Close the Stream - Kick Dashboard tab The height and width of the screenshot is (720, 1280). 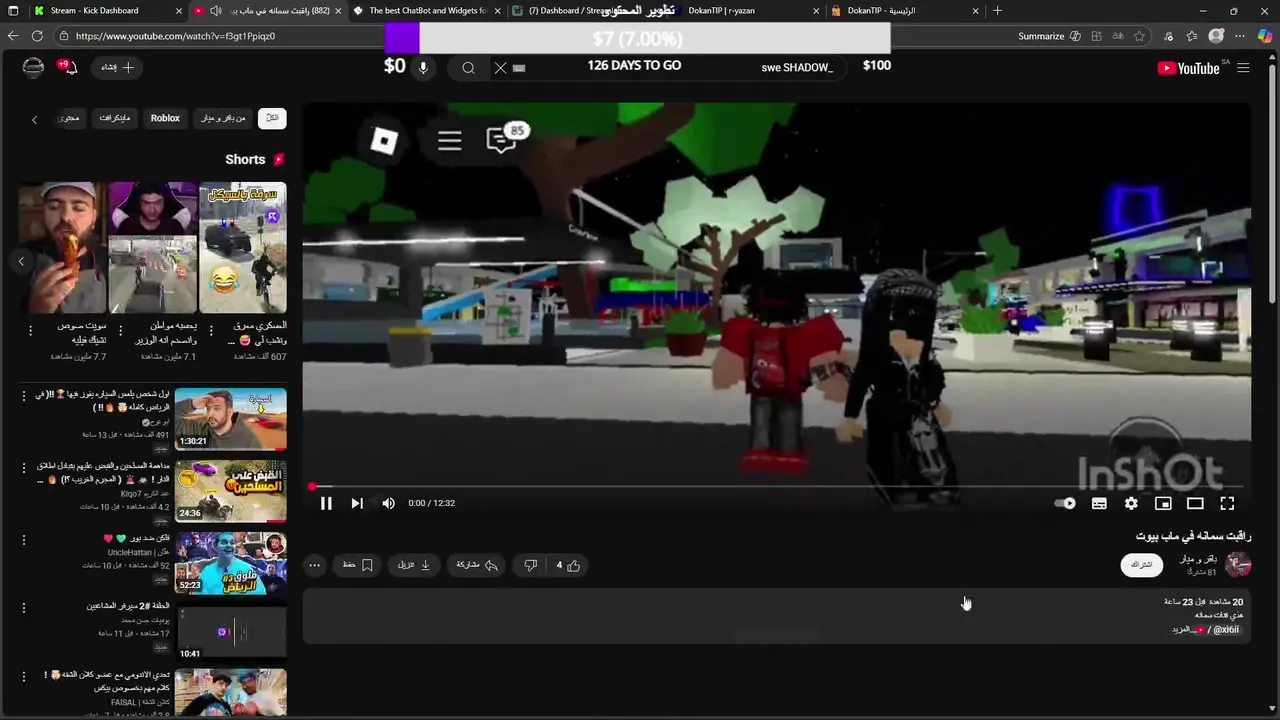click(179, 11)
